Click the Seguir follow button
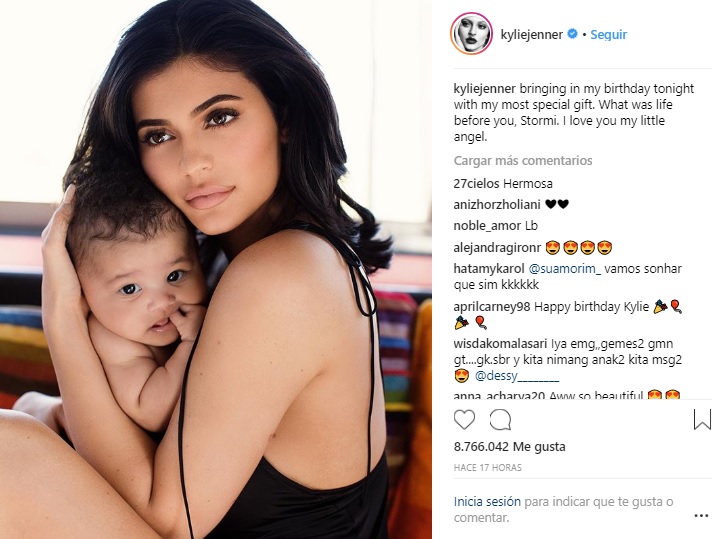 click(x=609, y=34)
